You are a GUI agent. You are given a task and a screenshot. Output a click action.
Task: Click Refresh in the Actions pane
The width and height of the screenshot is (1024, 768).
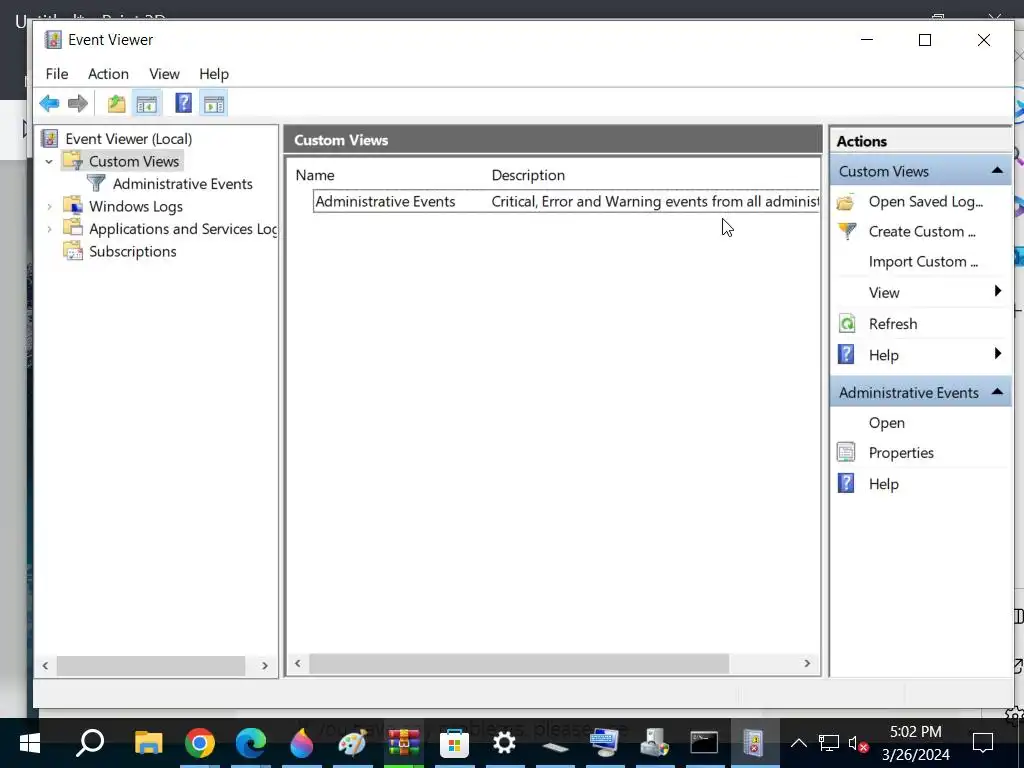click(893, 324)
